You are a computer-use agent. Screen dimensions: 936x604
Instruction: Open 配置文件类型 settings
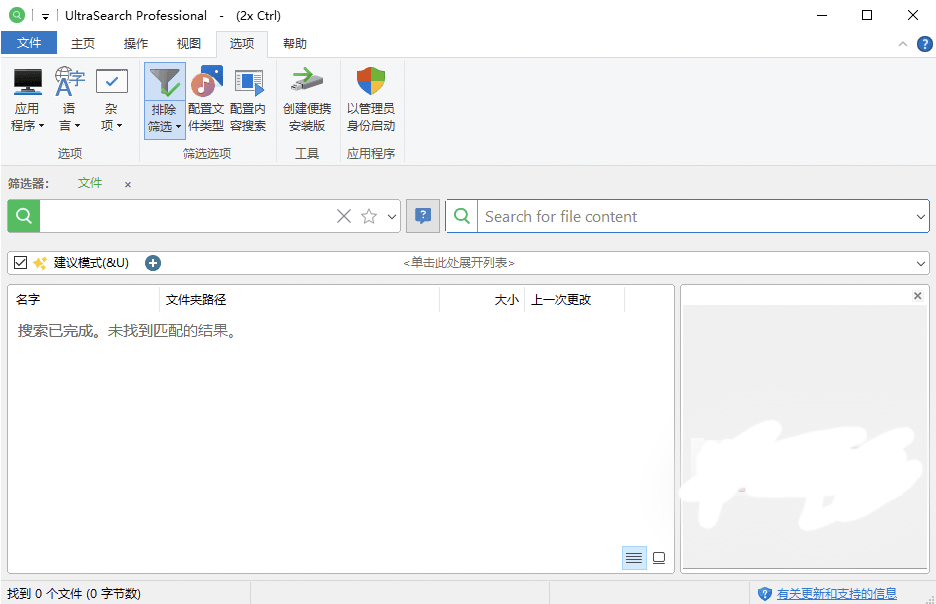click(x=206, y=100)
